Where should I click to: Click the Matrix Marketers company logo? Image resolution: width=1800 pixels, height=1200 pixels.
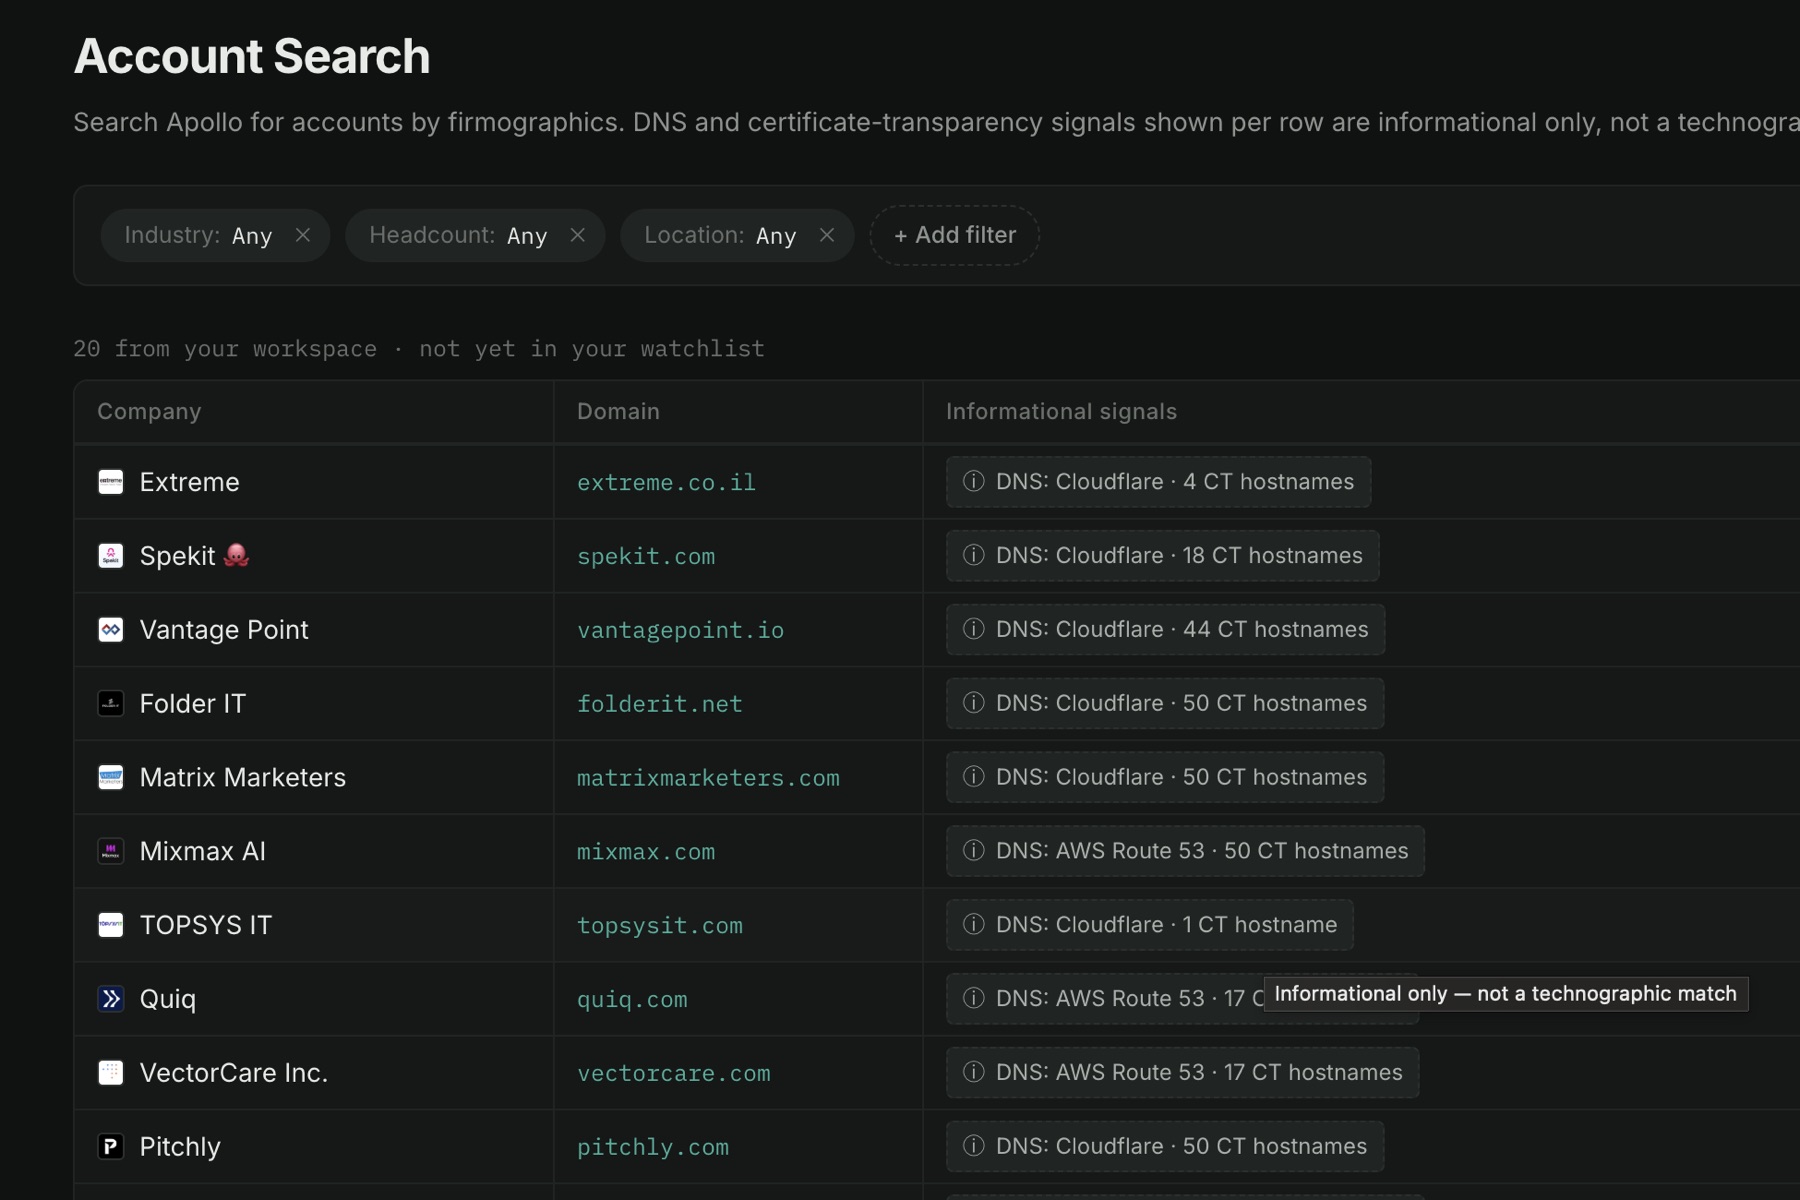pos(111,778)
